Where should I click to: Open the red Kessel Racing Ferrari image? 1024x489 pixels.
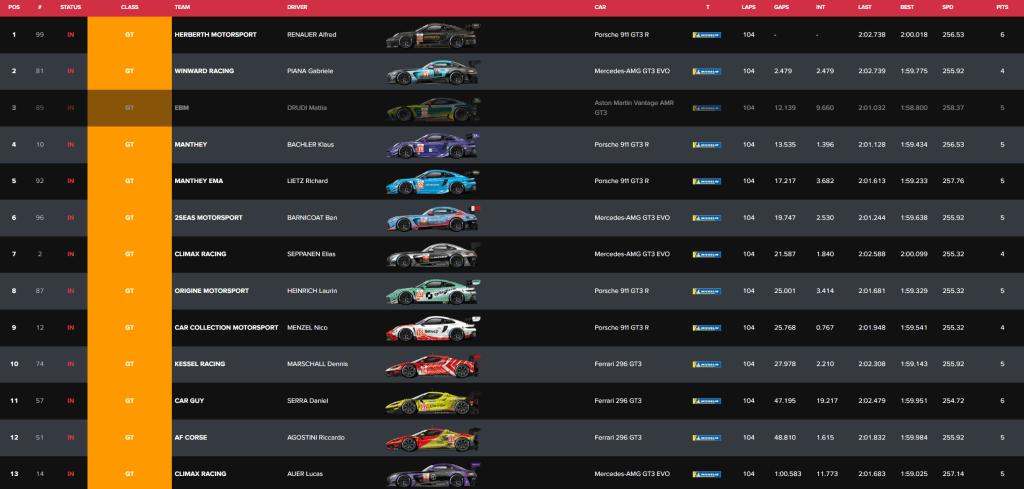[433, 364]
